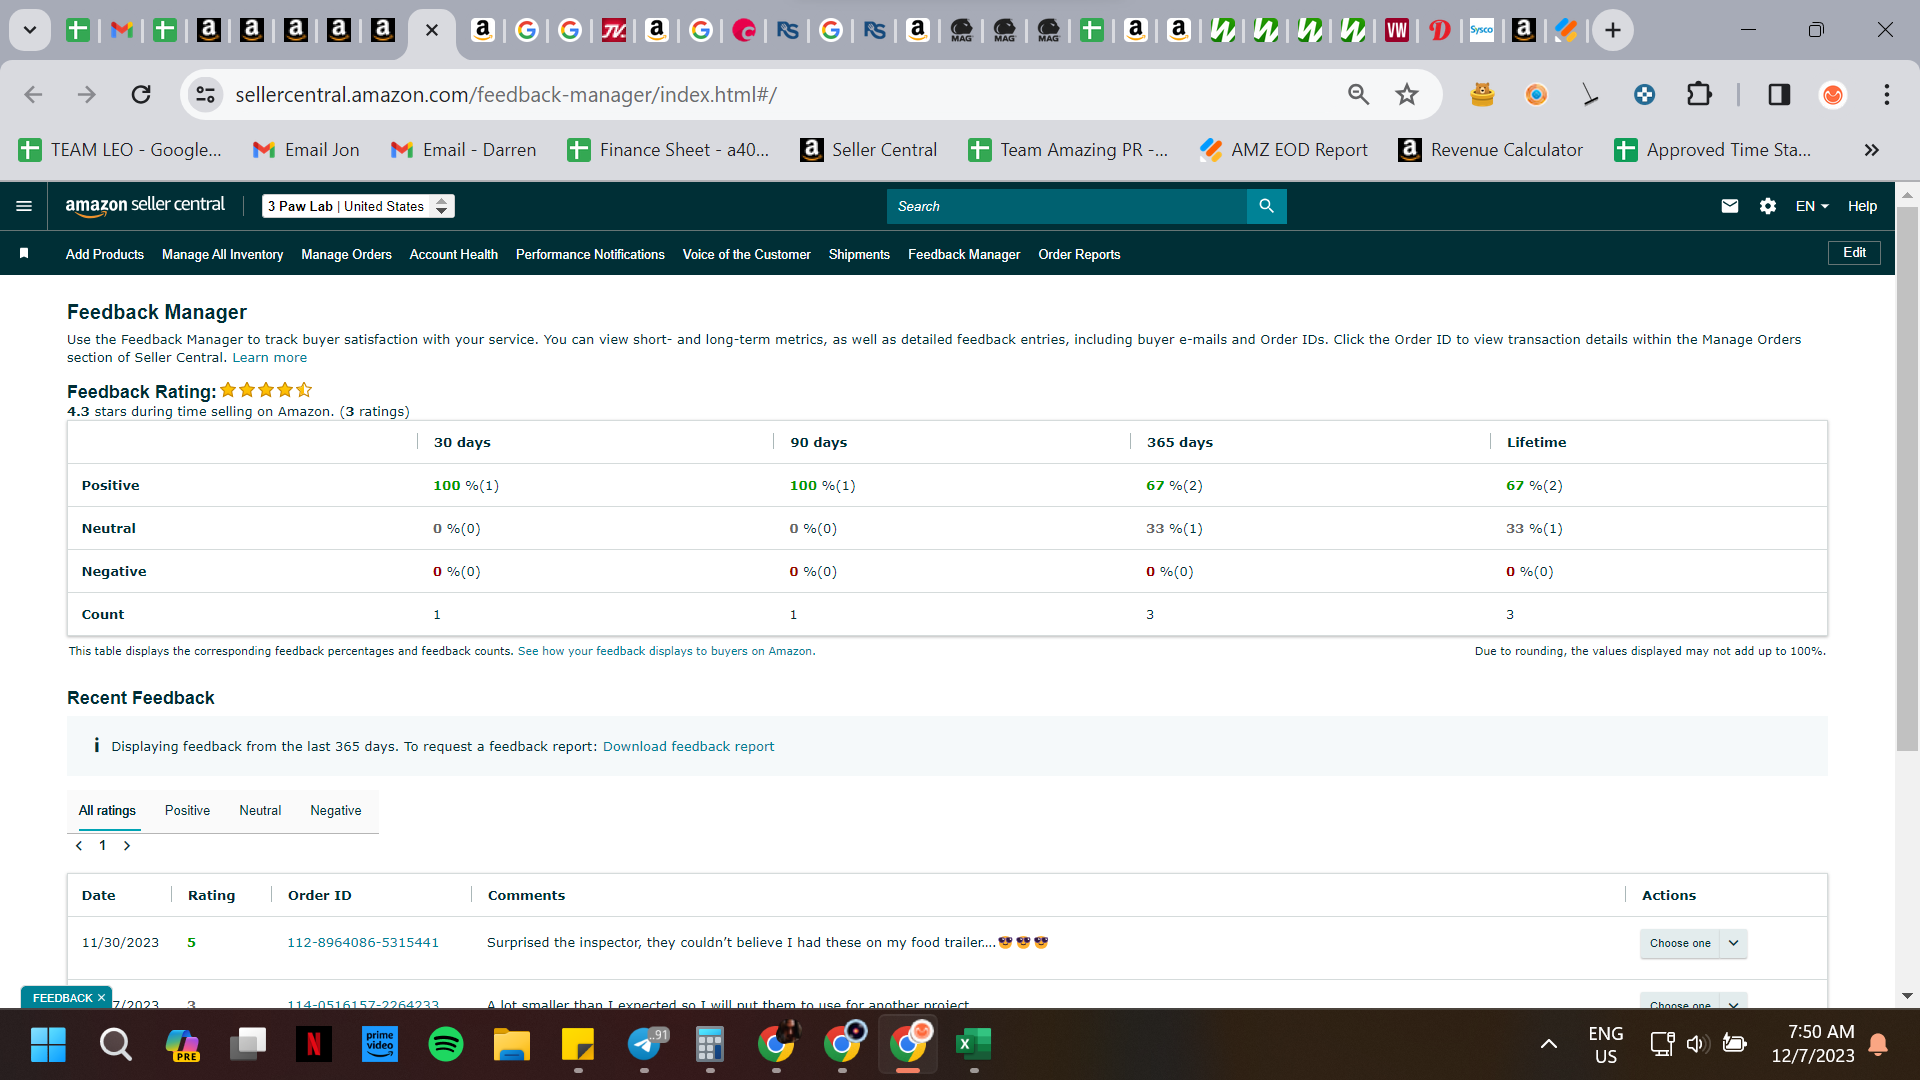The height and width of the screenshot is (1080, 1920).
Task: Show hidden system tray icons
Action: coord(1548,1044)
